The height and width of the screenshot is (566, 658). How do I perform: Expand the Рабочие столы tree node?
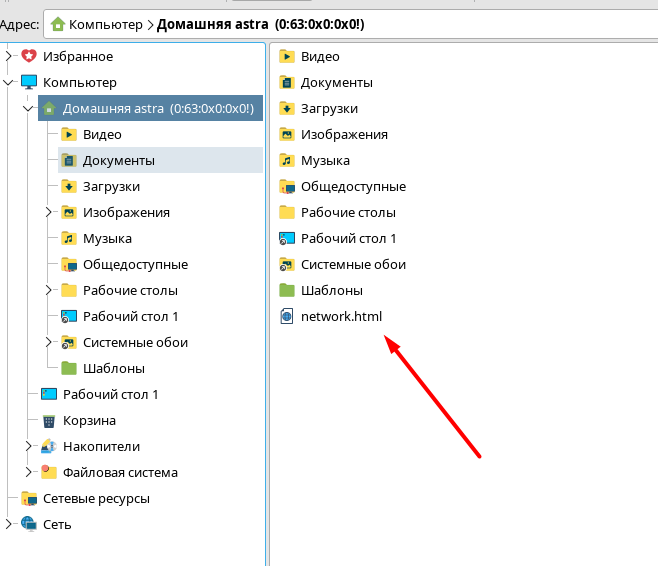click(x=49, y=290)
